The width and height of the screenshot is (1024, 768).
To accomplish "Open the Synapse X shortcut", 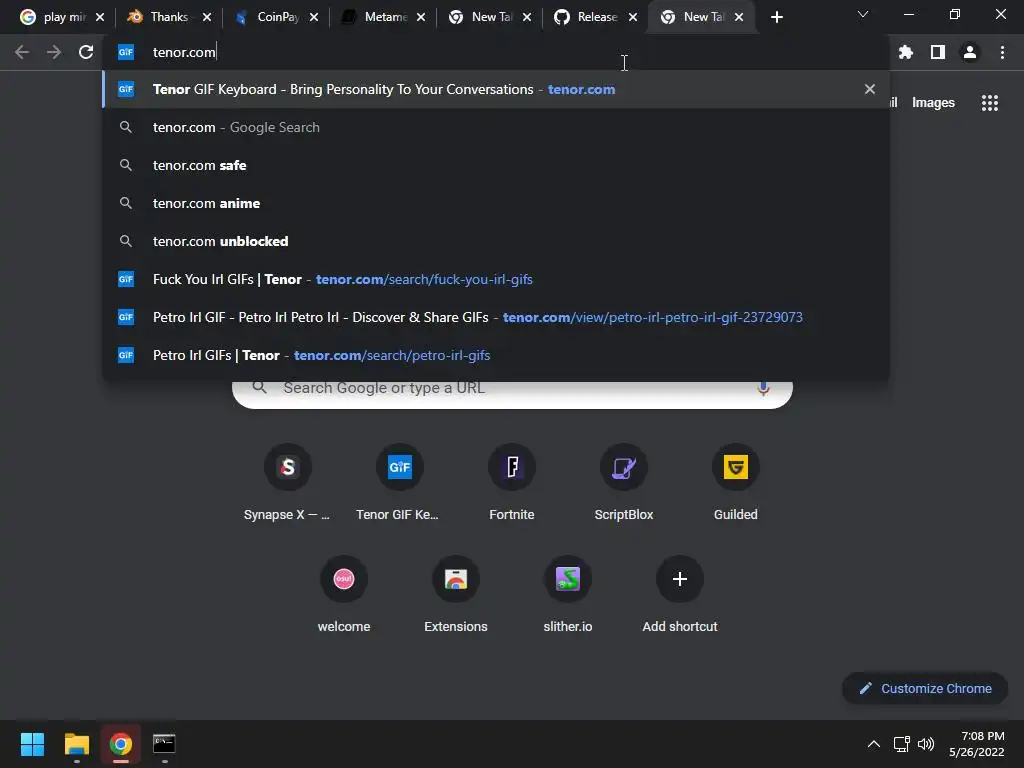I will coord(287,483).
